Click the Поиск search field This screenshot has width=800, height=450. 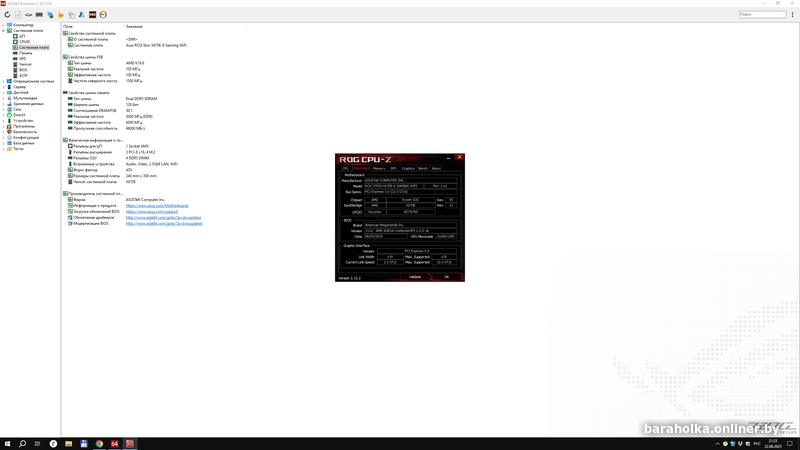click(763, 15)
